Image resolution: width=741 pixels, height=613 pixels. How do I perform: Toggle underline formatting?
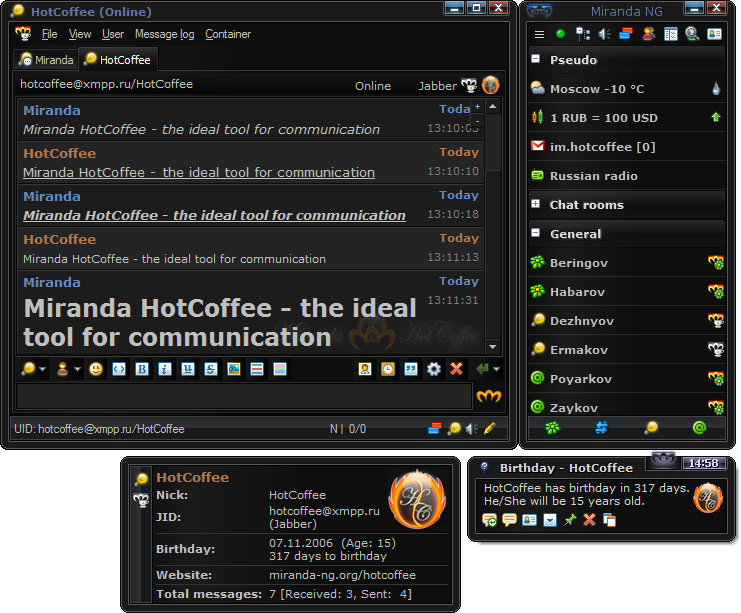188,369
